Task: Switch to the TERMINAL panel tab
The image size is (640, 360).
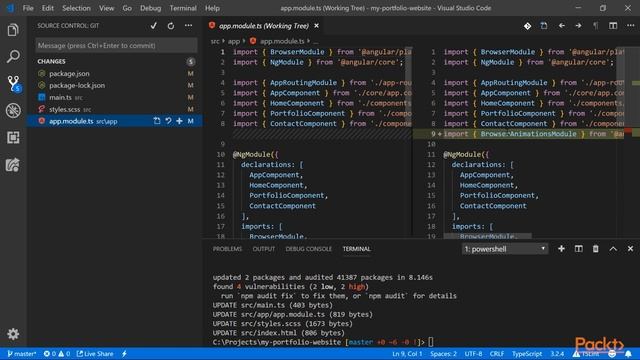Action: pos(356,249)
